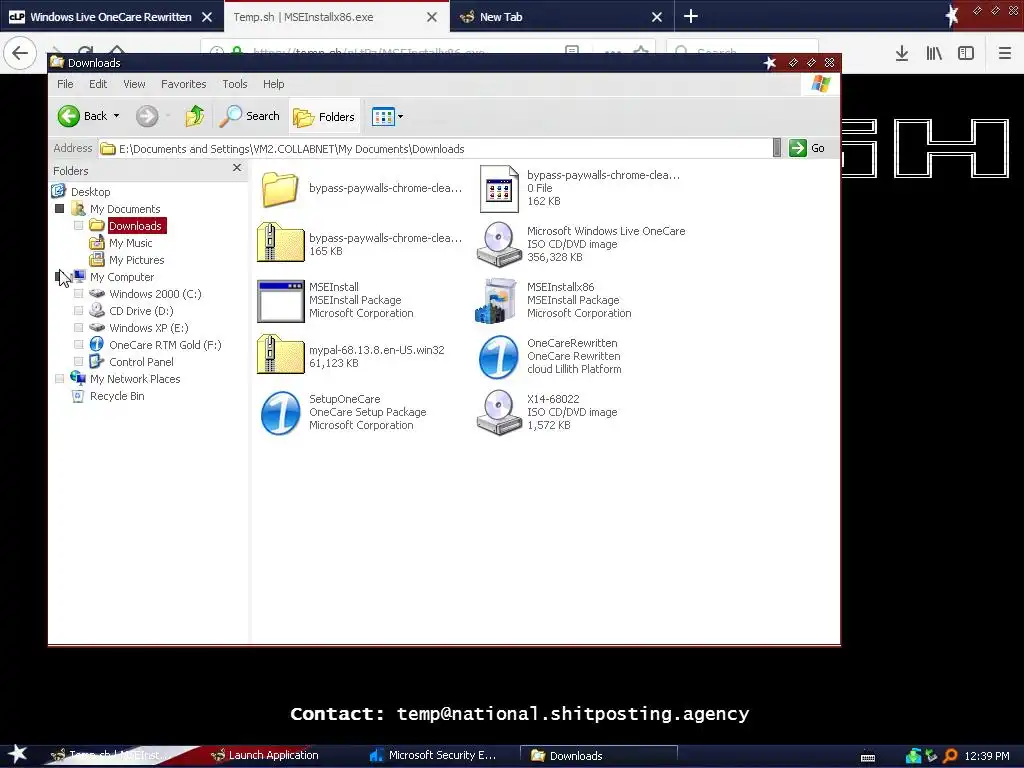Expand the Windows XP (E:) node

click(78, 328)
